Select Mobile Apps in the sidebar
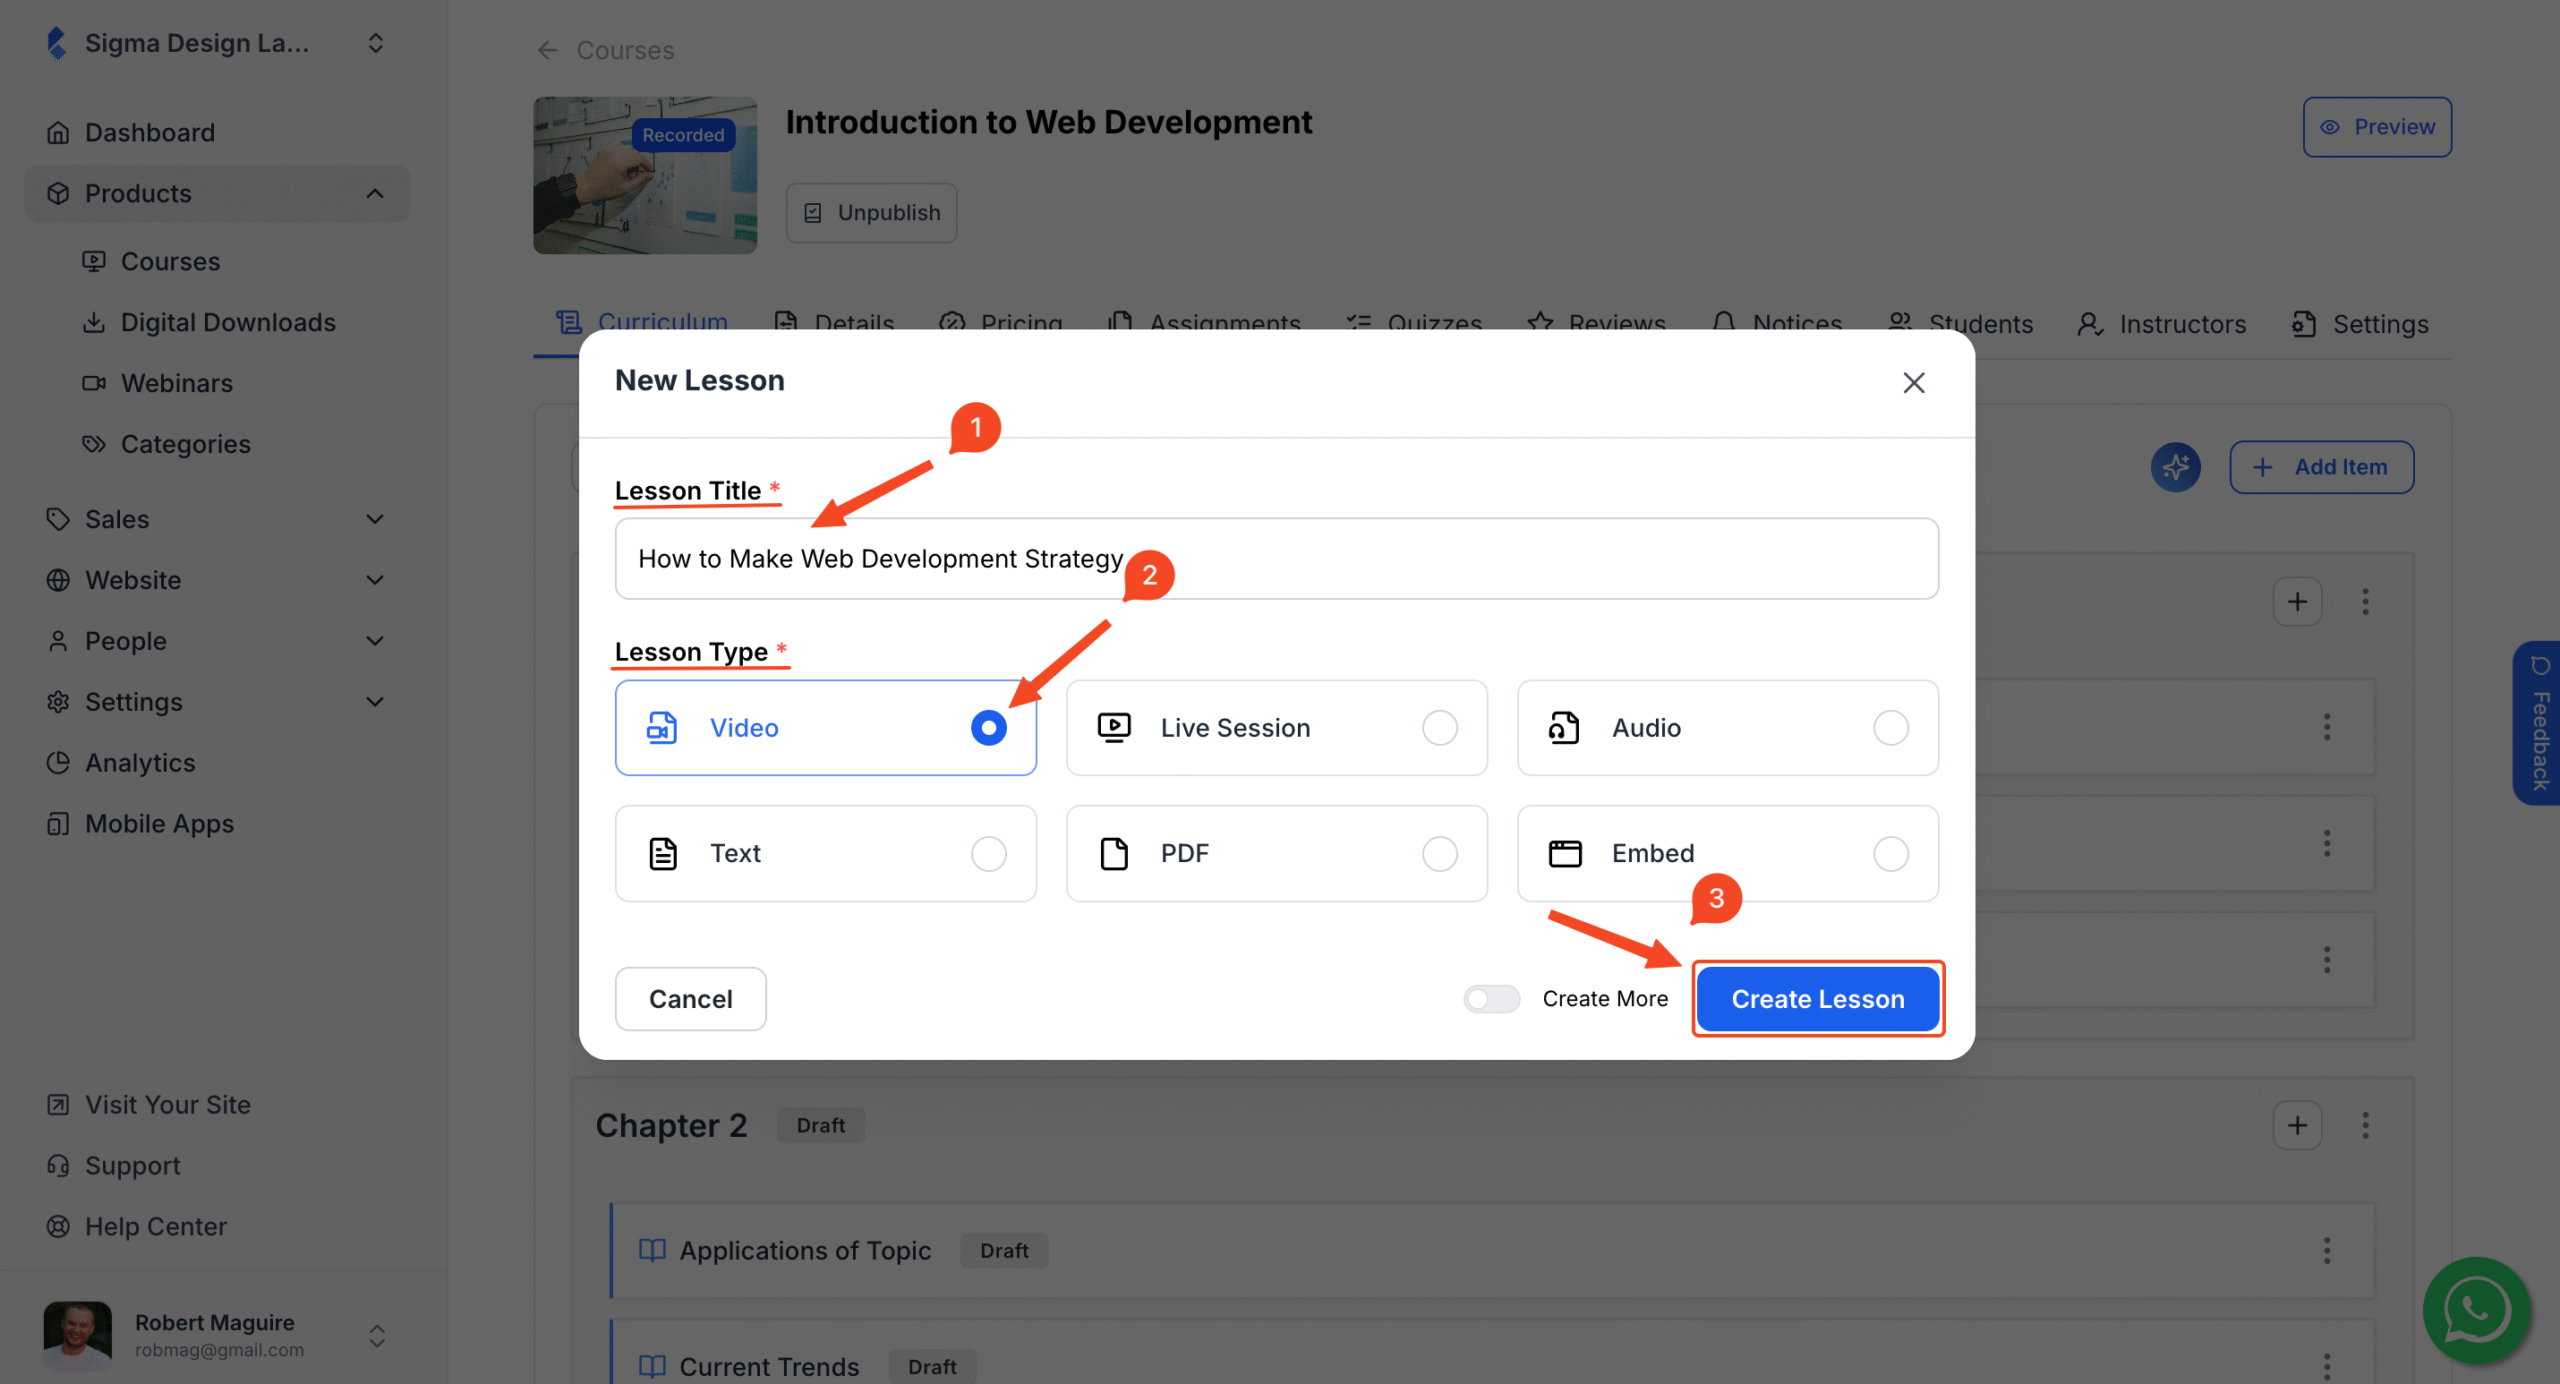 click(x=158, y=823)
